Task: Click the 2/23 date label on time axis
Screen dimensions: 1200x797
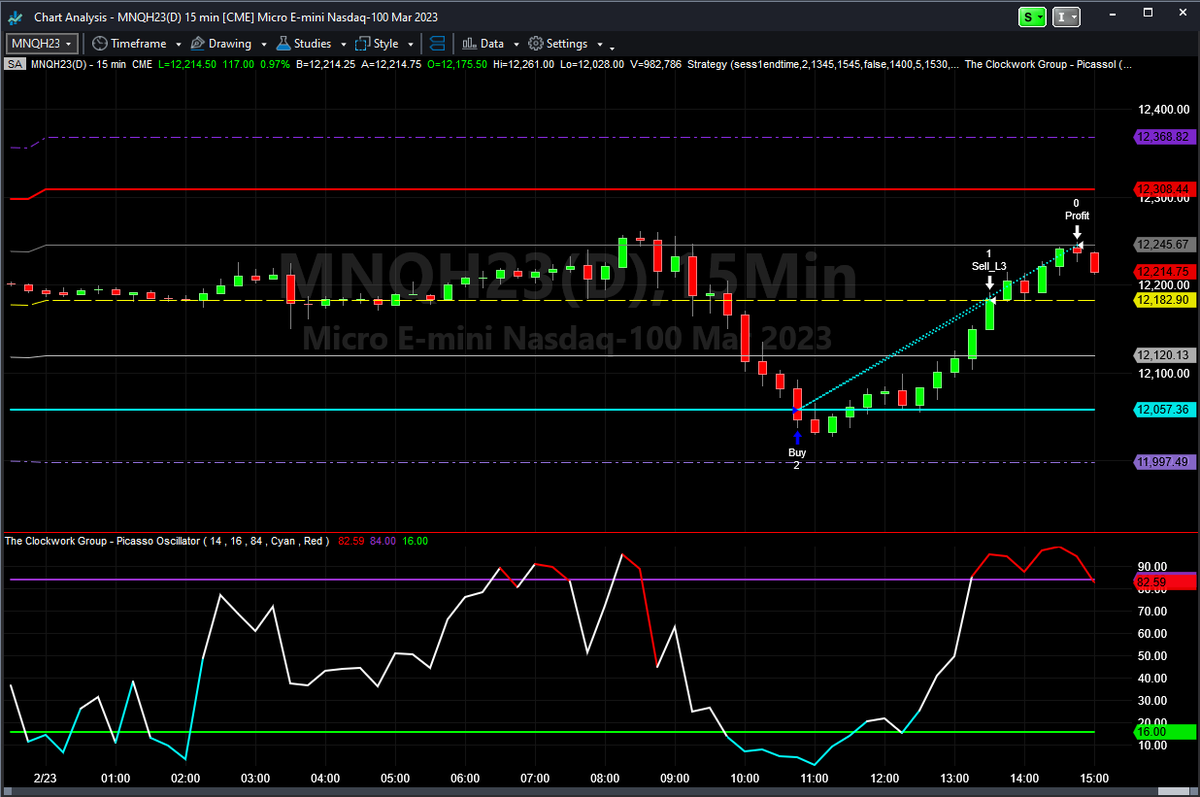Action: click(45, 777)
